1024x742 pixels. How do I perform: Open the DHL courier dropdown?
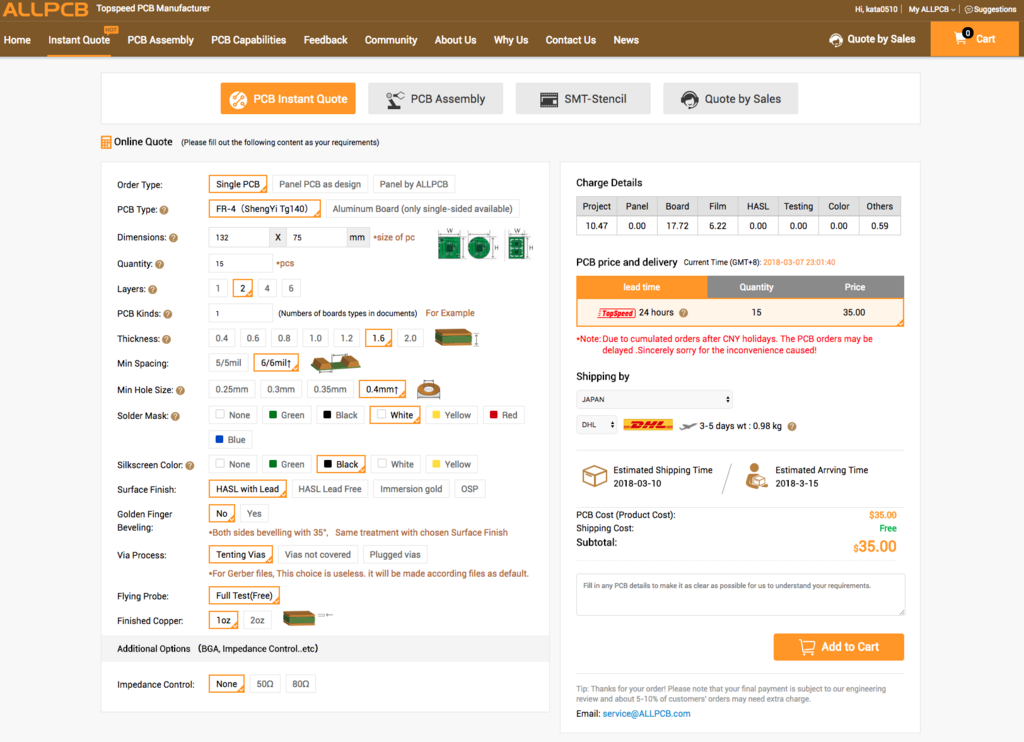click(597, 425)
